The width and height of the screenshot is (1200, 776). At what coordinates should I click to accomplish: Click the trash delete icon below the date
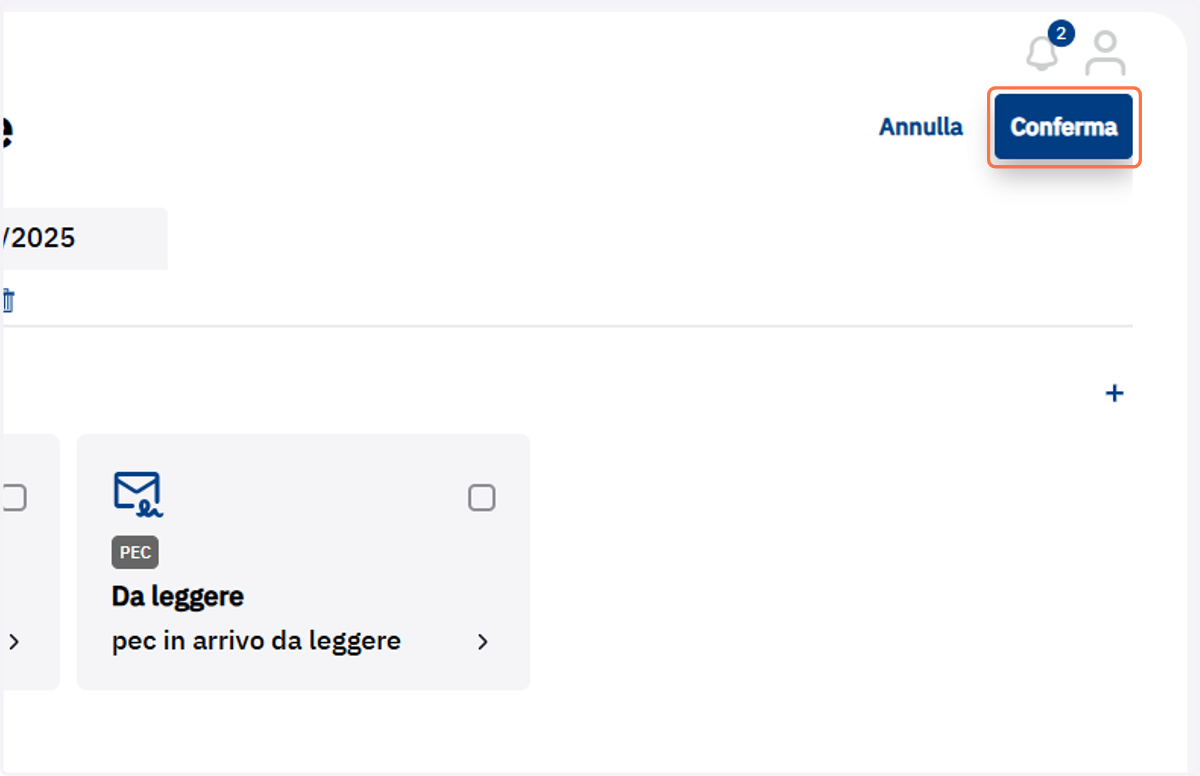click(x=8, y=300)
